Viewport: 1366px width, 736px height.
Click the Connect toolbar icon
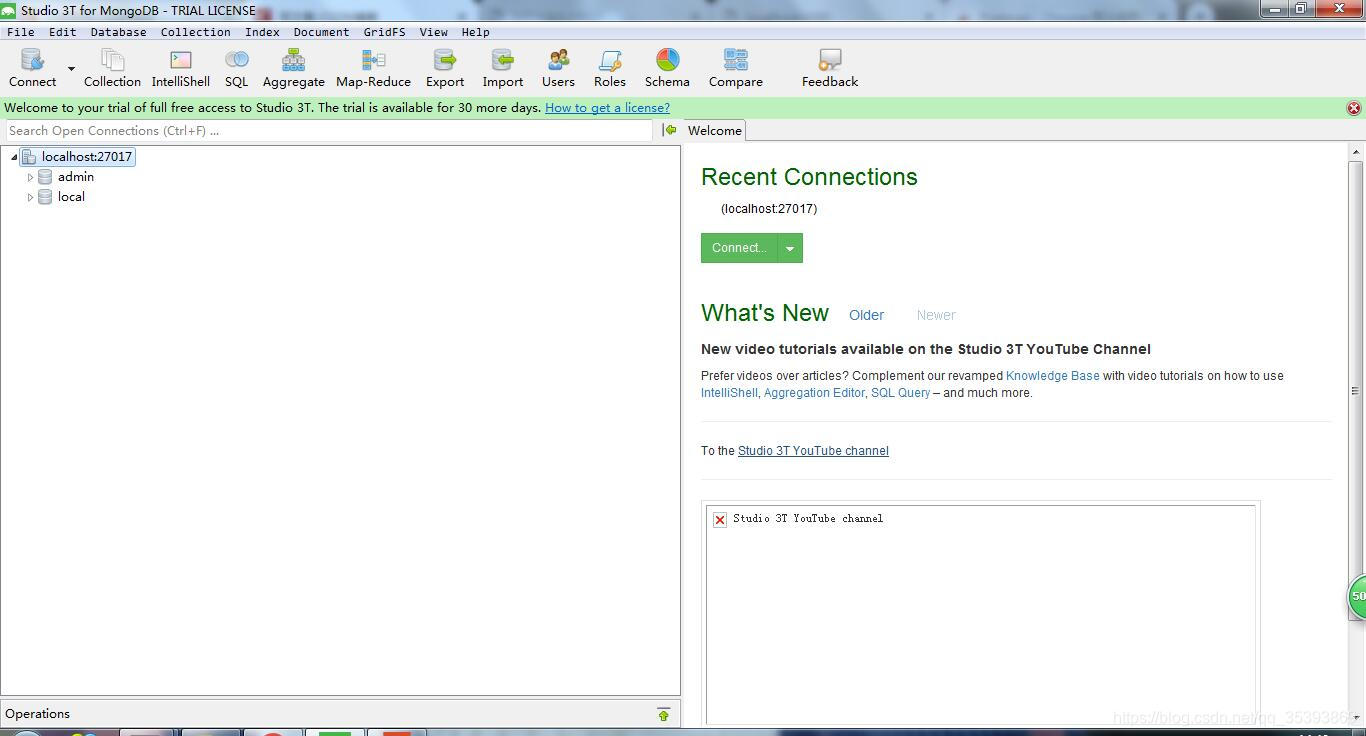(x=32, y=68)
